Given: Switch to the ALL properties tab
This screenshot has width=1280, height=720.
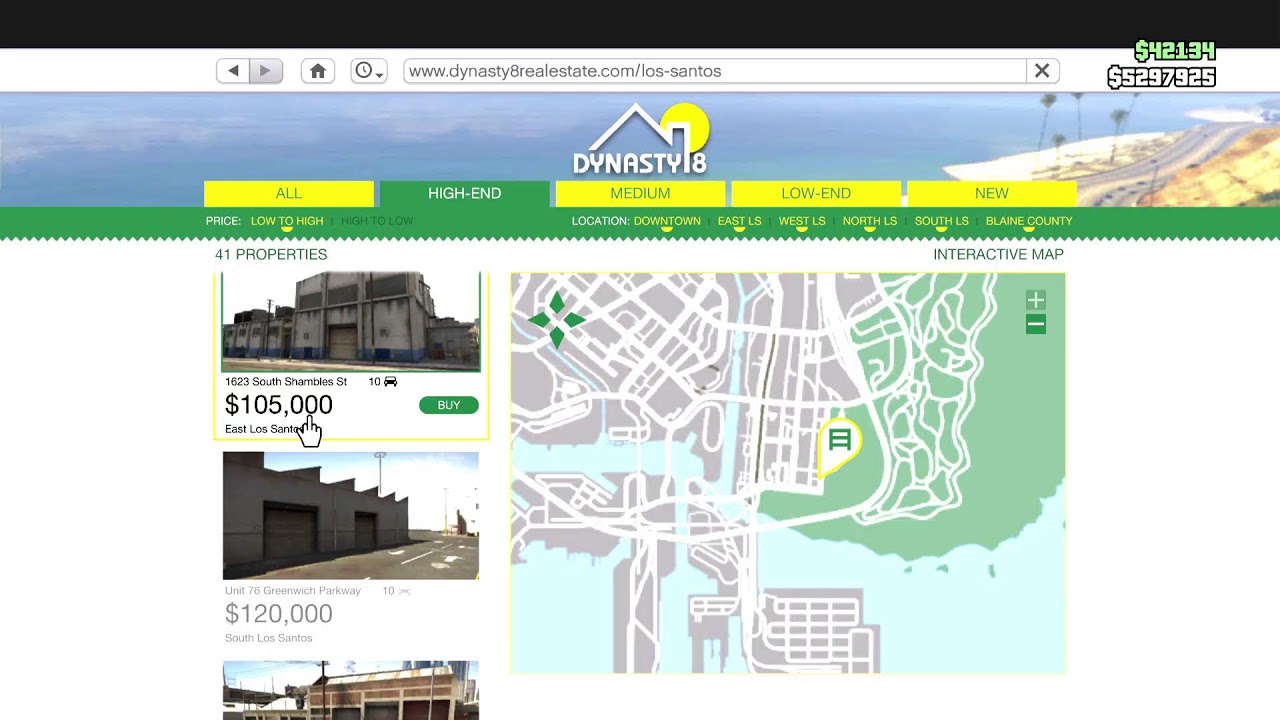Looking at the screenshot, I should [x=289, y=193].
